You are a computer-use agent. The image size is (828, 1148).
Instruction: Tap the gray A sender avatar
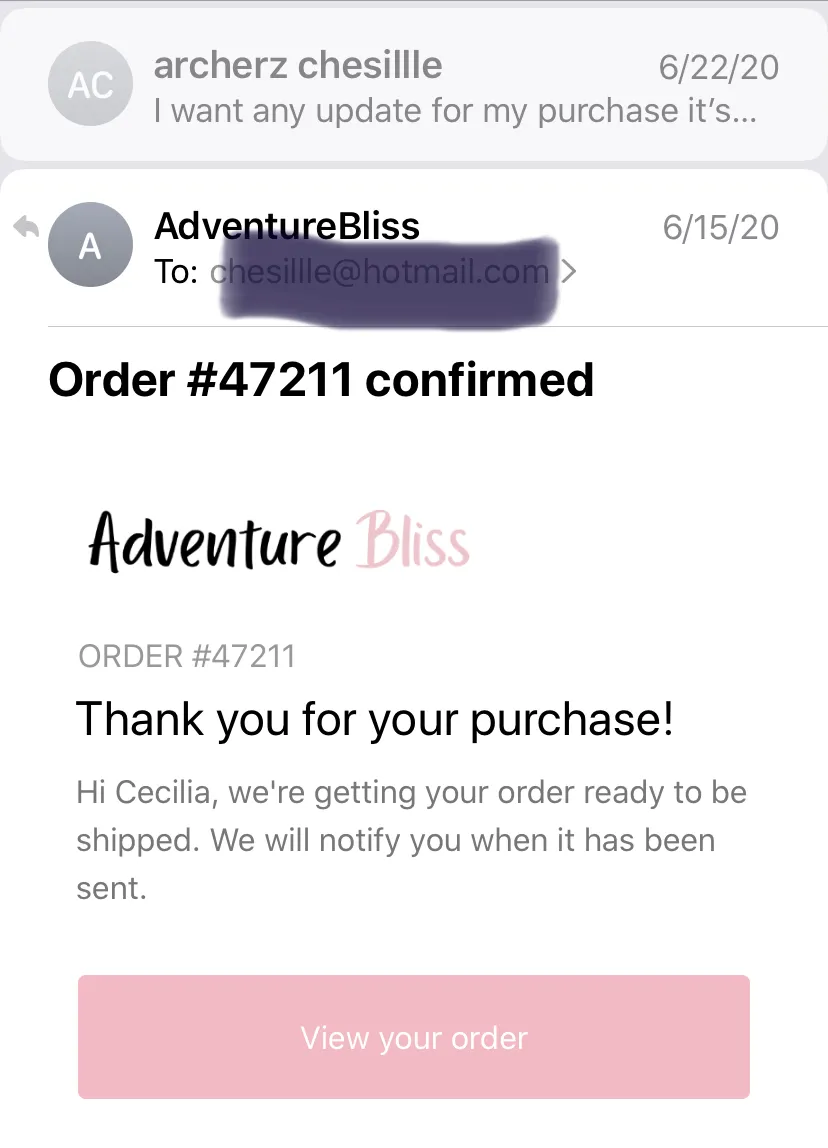[x=90, y=245]
